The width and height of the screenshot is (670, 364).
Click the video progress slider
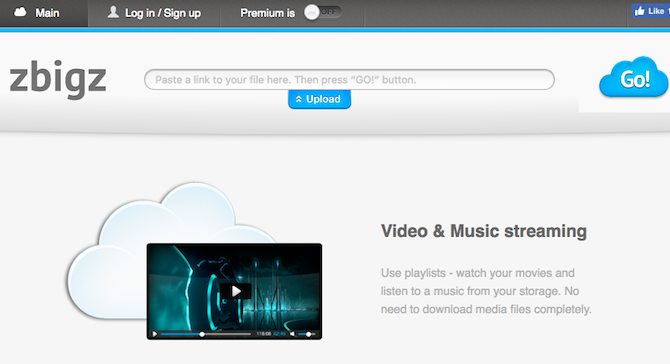click(x=206, y=334)
